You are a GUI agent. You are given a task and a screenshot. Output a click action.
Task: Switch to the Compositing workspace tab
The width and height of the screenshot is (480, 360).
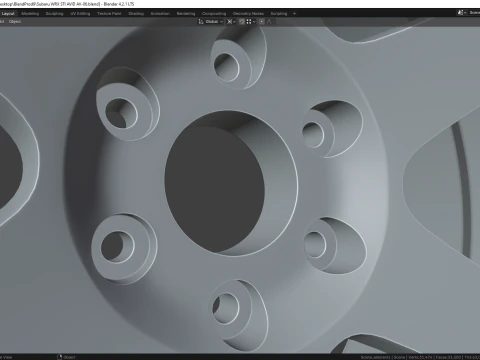(x=214, y=14)
